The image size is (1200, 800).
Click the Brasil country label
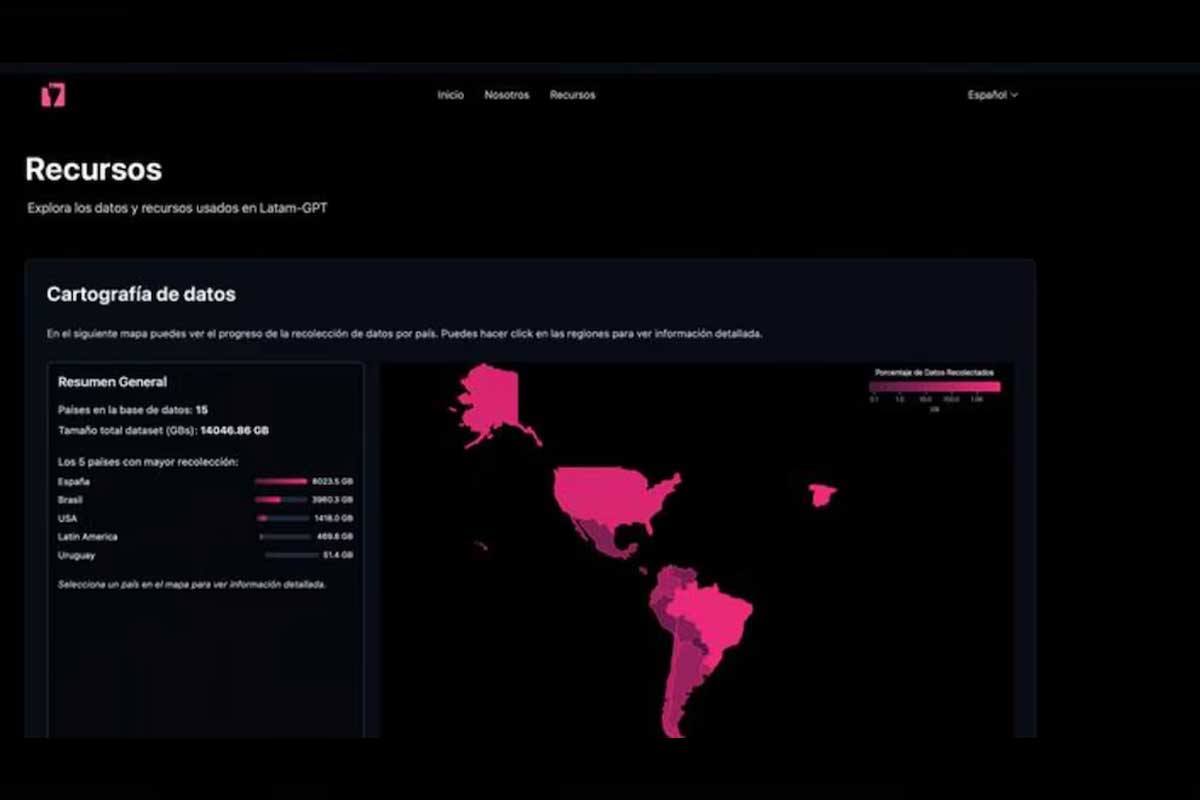click(71, 499)
